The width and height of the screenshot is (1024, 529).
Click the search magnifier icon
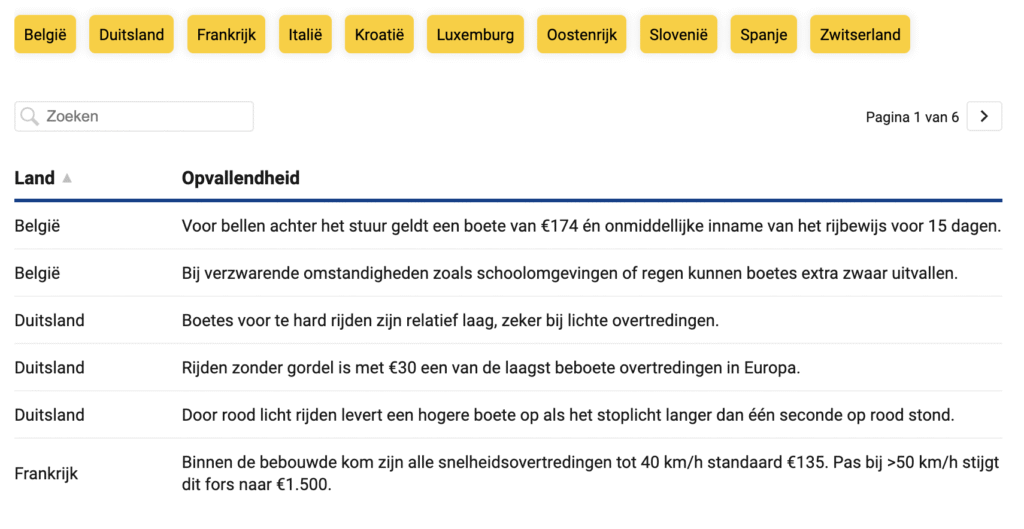pos(29,116)
